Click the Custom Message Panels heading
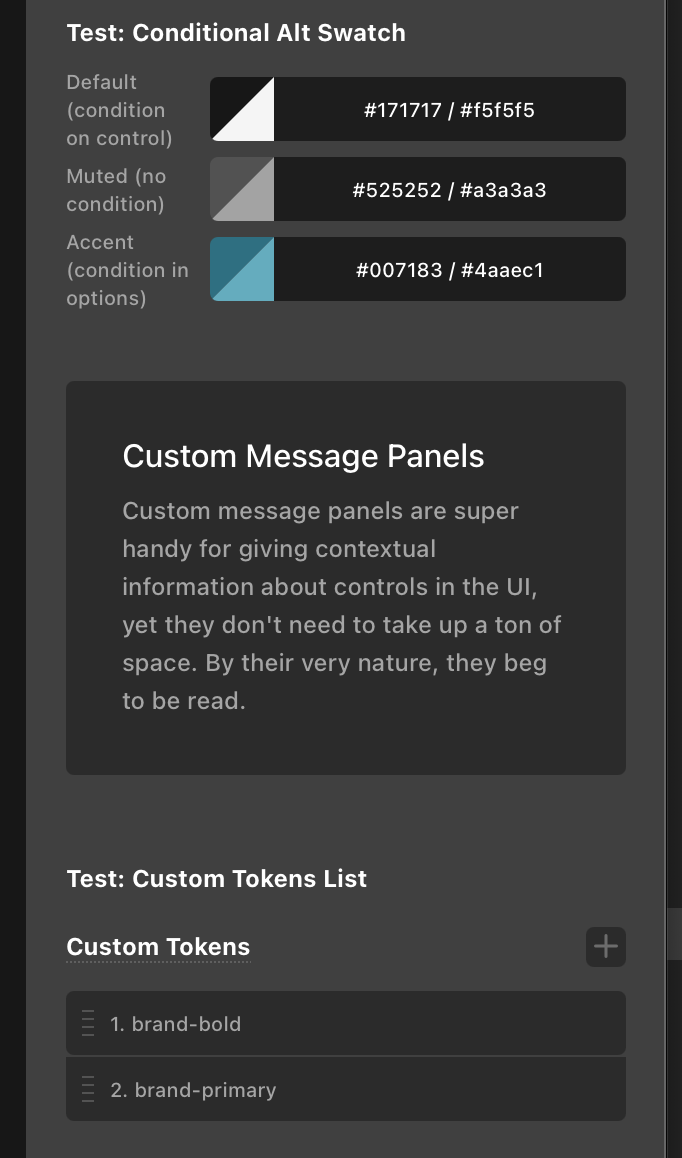This screenshot has height=1158, width=682. (303, 456)
